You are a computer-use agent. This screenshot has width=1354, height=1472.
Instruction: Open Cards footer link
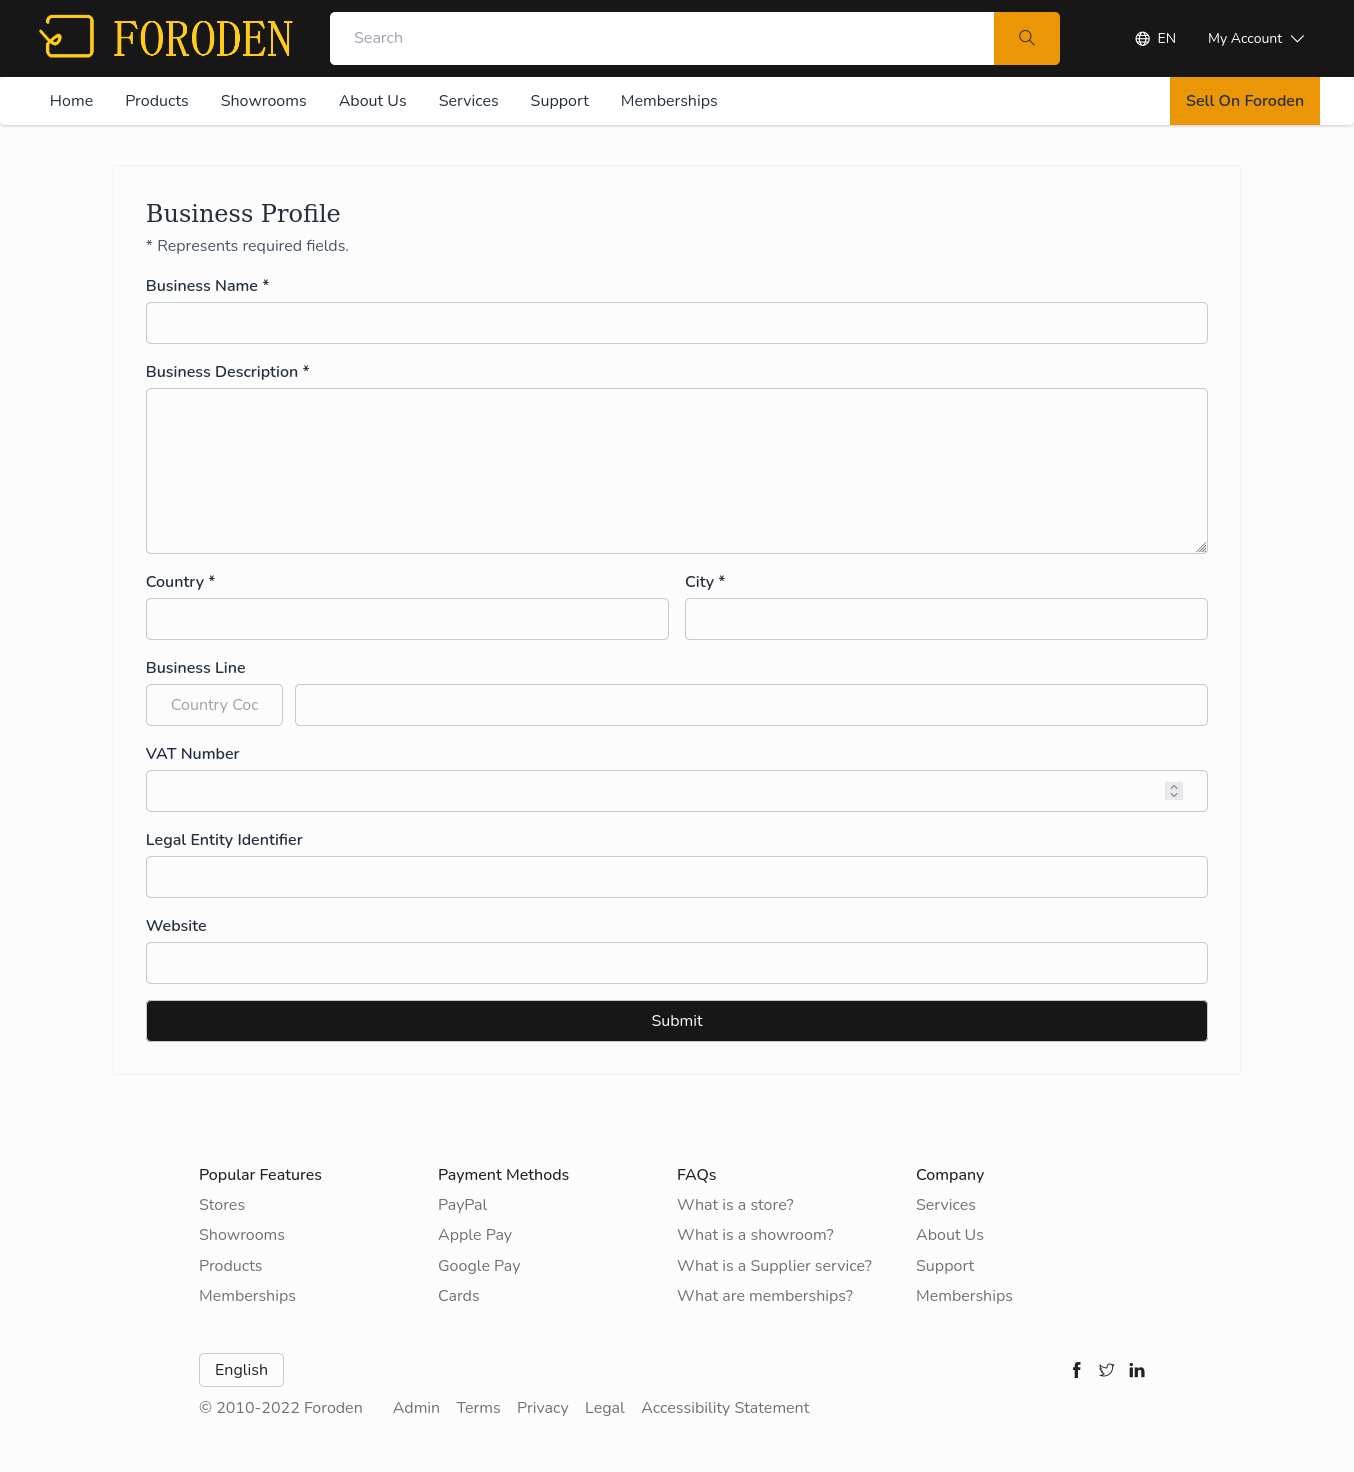point(459,1296)
